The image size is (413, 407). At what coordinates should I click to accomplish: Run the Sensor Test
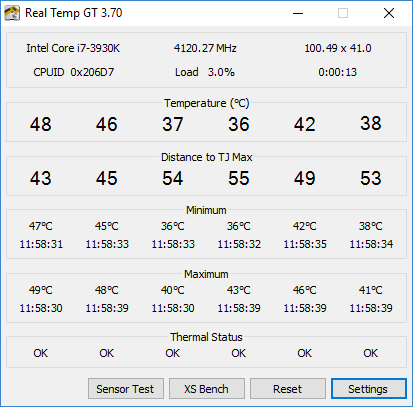point(126,389)
